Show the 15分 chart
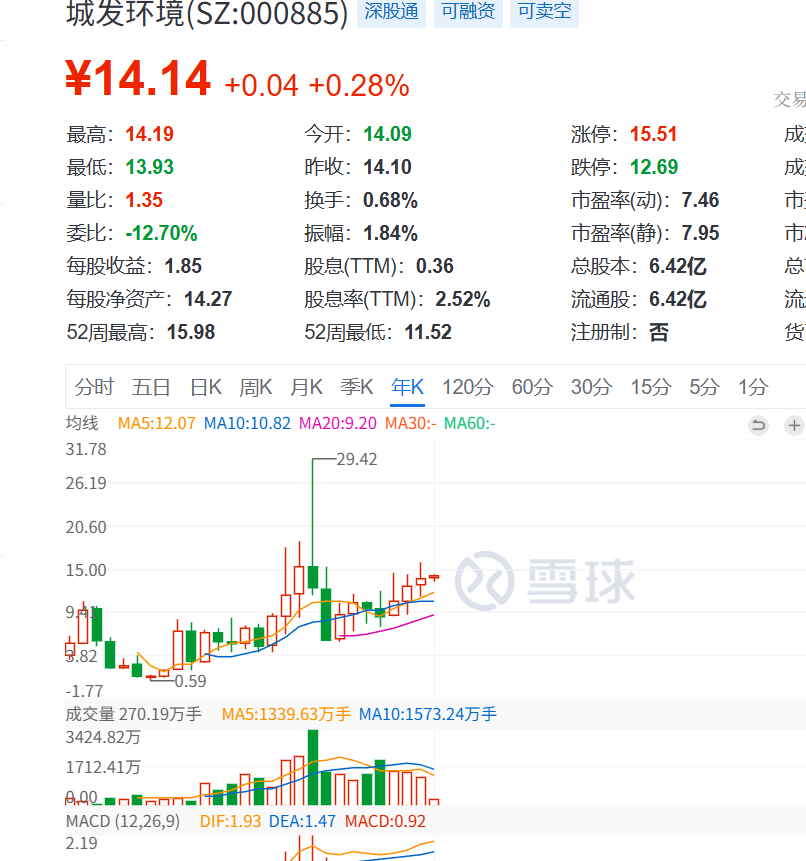This screenshot has height=861, width=806. click(651, 387)
